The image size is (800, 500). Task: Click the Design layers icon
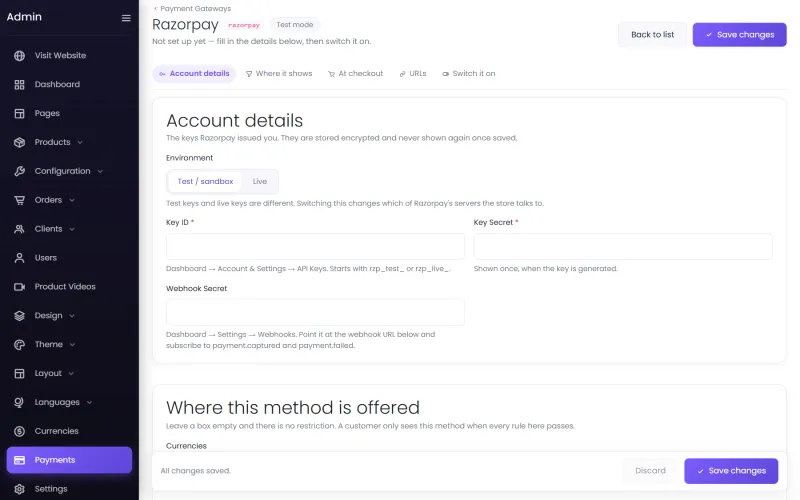(x=19, y=316)
